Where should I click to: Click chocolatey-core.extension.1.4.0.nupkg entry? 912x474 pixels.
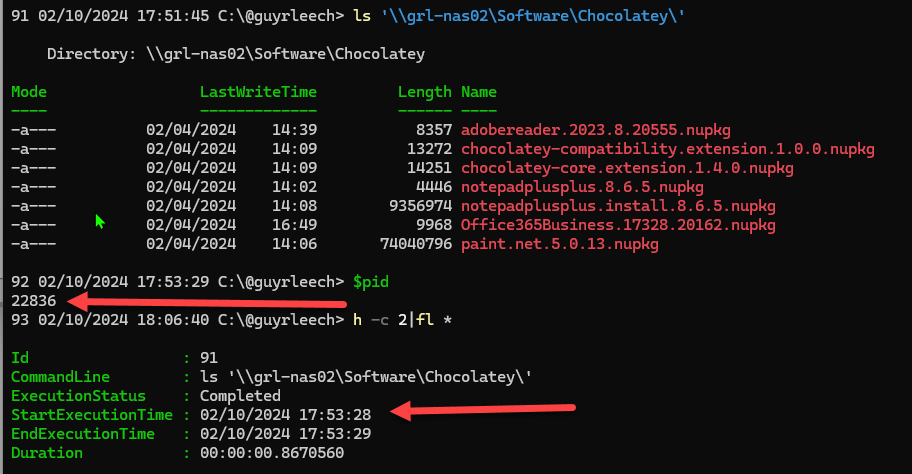pyautogui.click(x=627, y=169)
